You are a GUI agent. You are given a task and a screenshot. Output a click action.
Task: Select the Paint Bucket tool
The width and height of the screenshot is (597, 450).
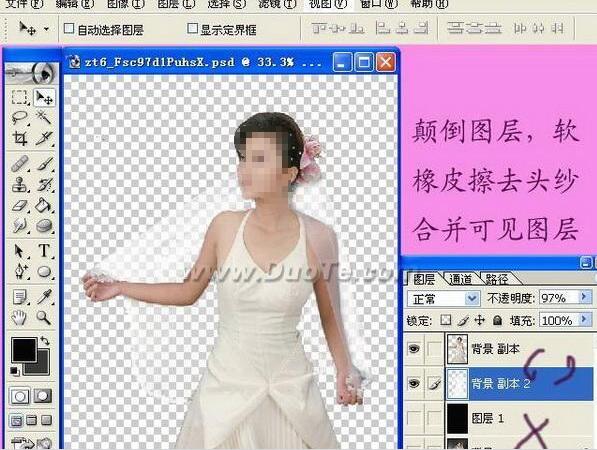44,206
